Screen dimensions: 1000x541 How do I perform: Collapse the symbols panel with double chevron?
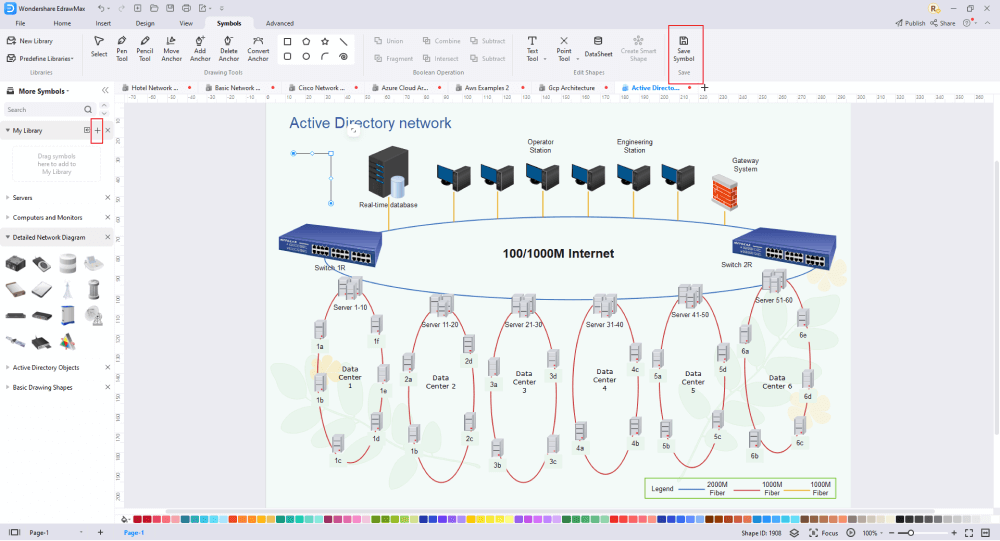[x=105, y=91]
